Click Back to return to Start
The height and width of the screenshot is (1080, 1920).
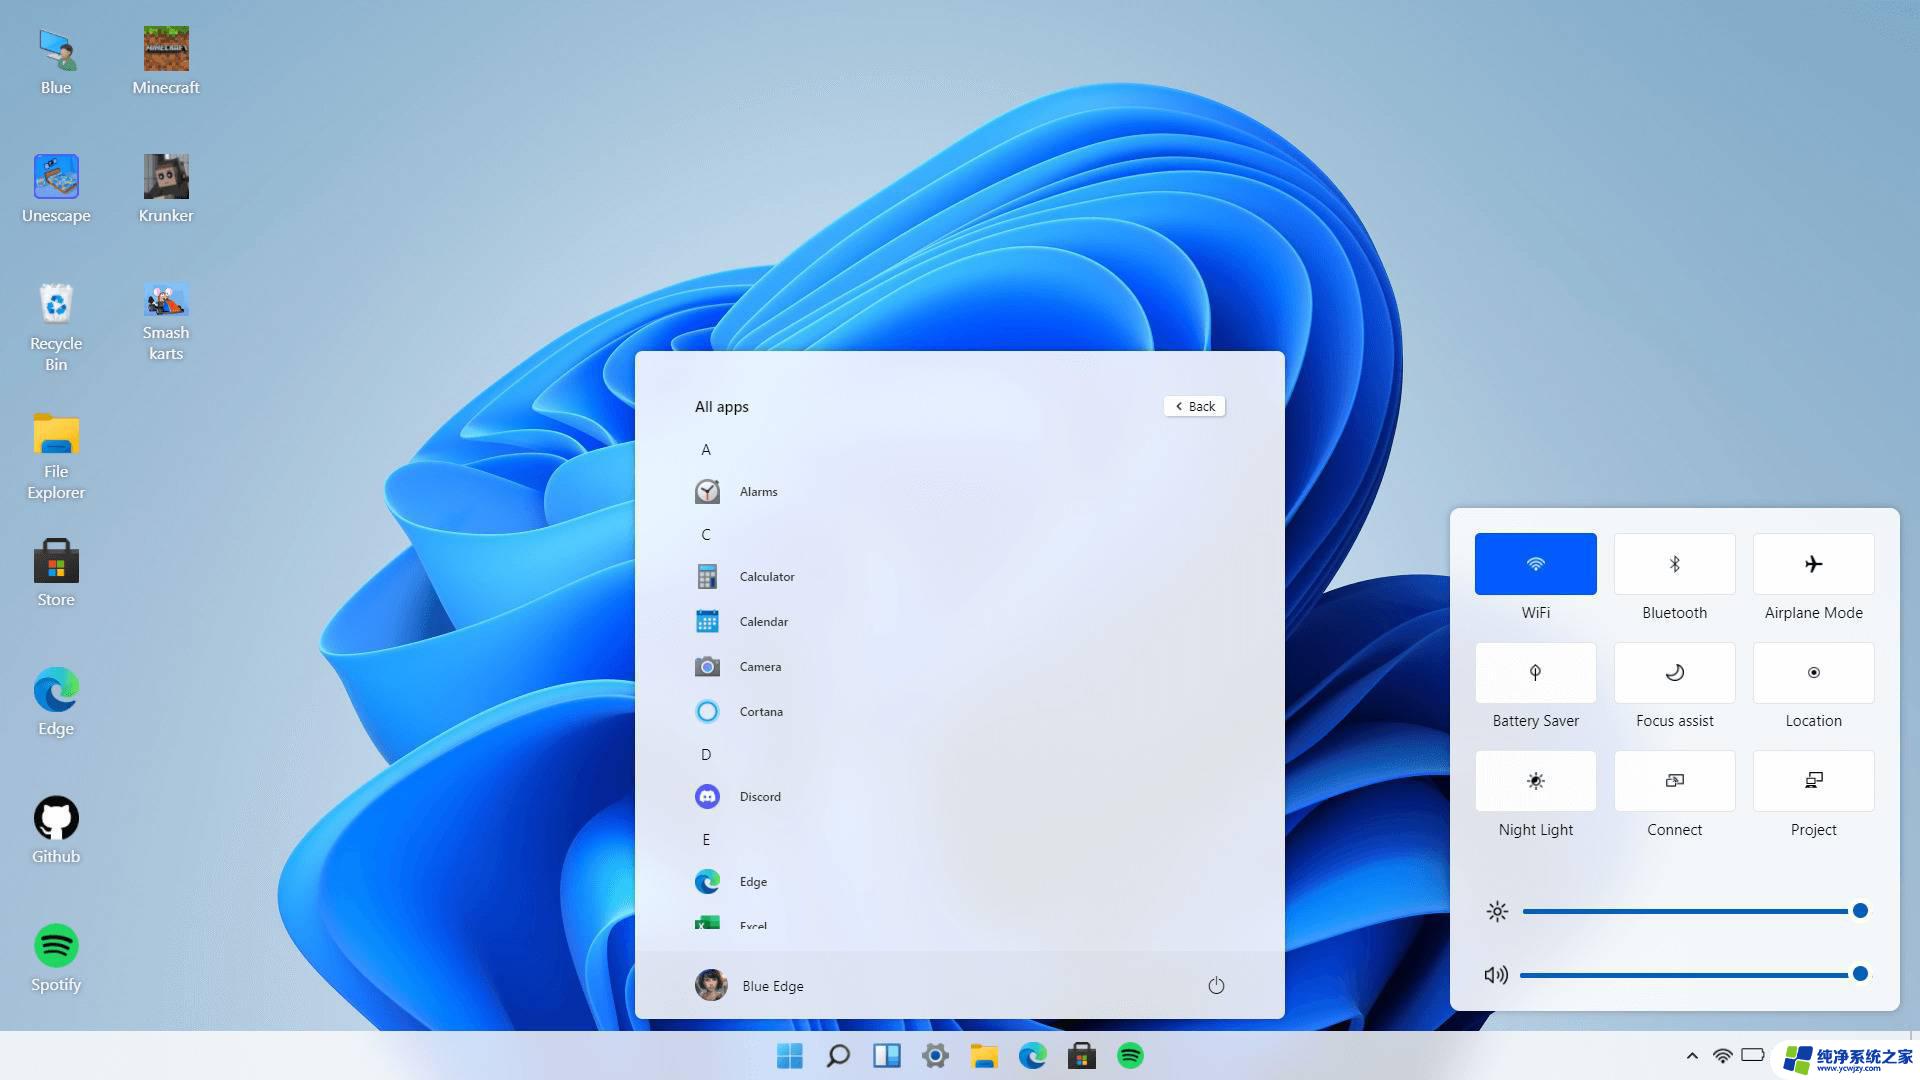click(x=1193, y=406)
